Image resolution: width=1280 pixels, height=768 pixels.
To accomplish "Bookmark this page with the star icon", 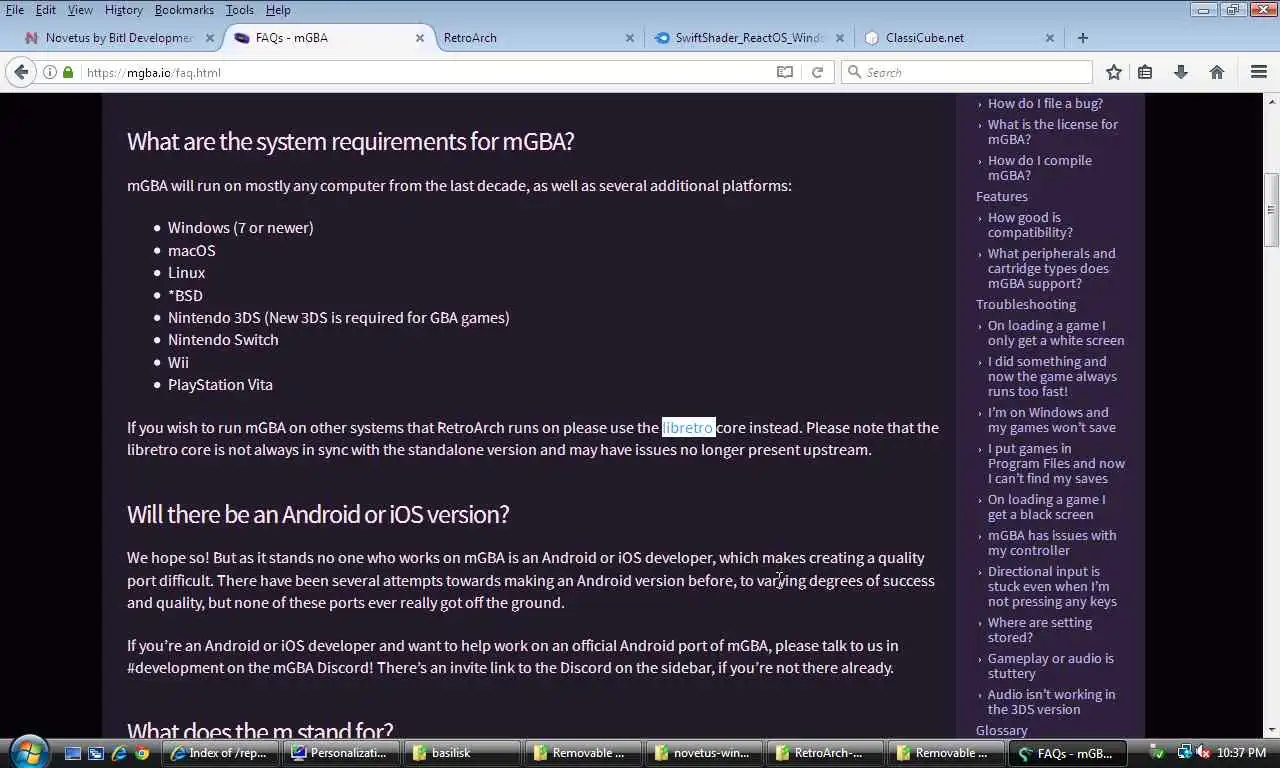I will click(1114, 72).
